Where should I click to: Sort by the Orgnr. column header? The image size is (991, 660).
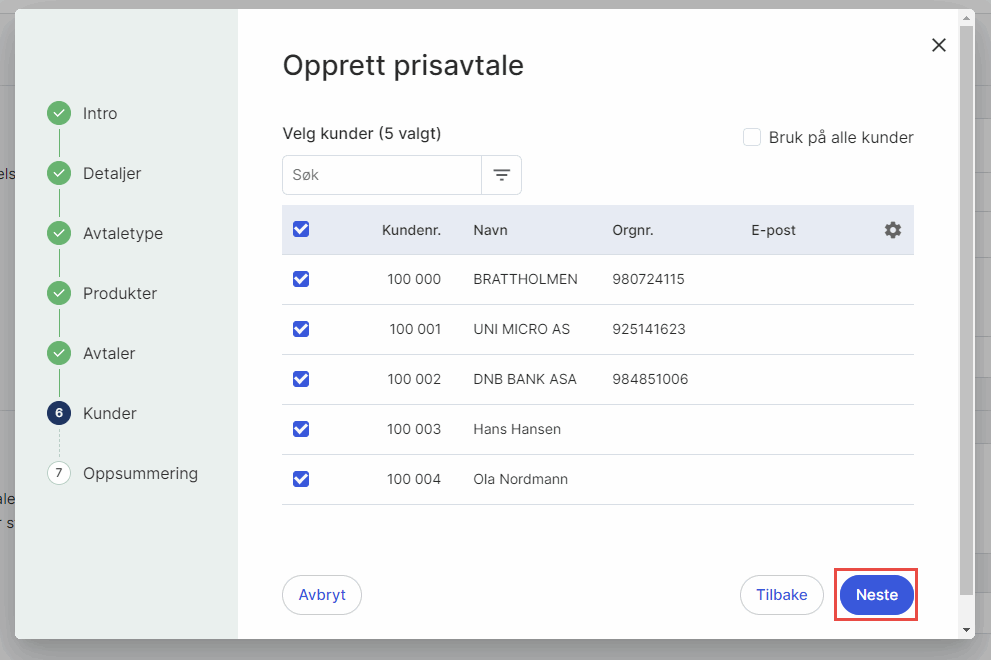click(632, 230)
